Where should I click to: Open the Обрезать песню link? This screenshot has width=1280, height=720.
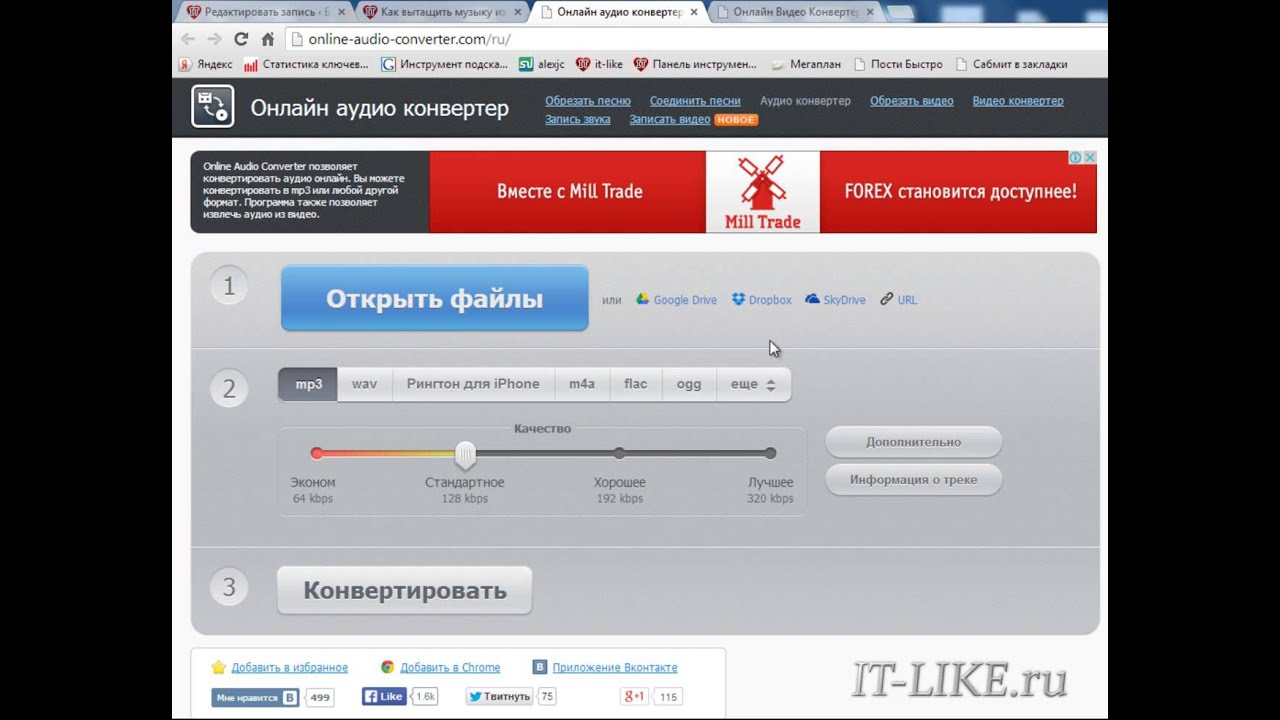pos(588,101)
